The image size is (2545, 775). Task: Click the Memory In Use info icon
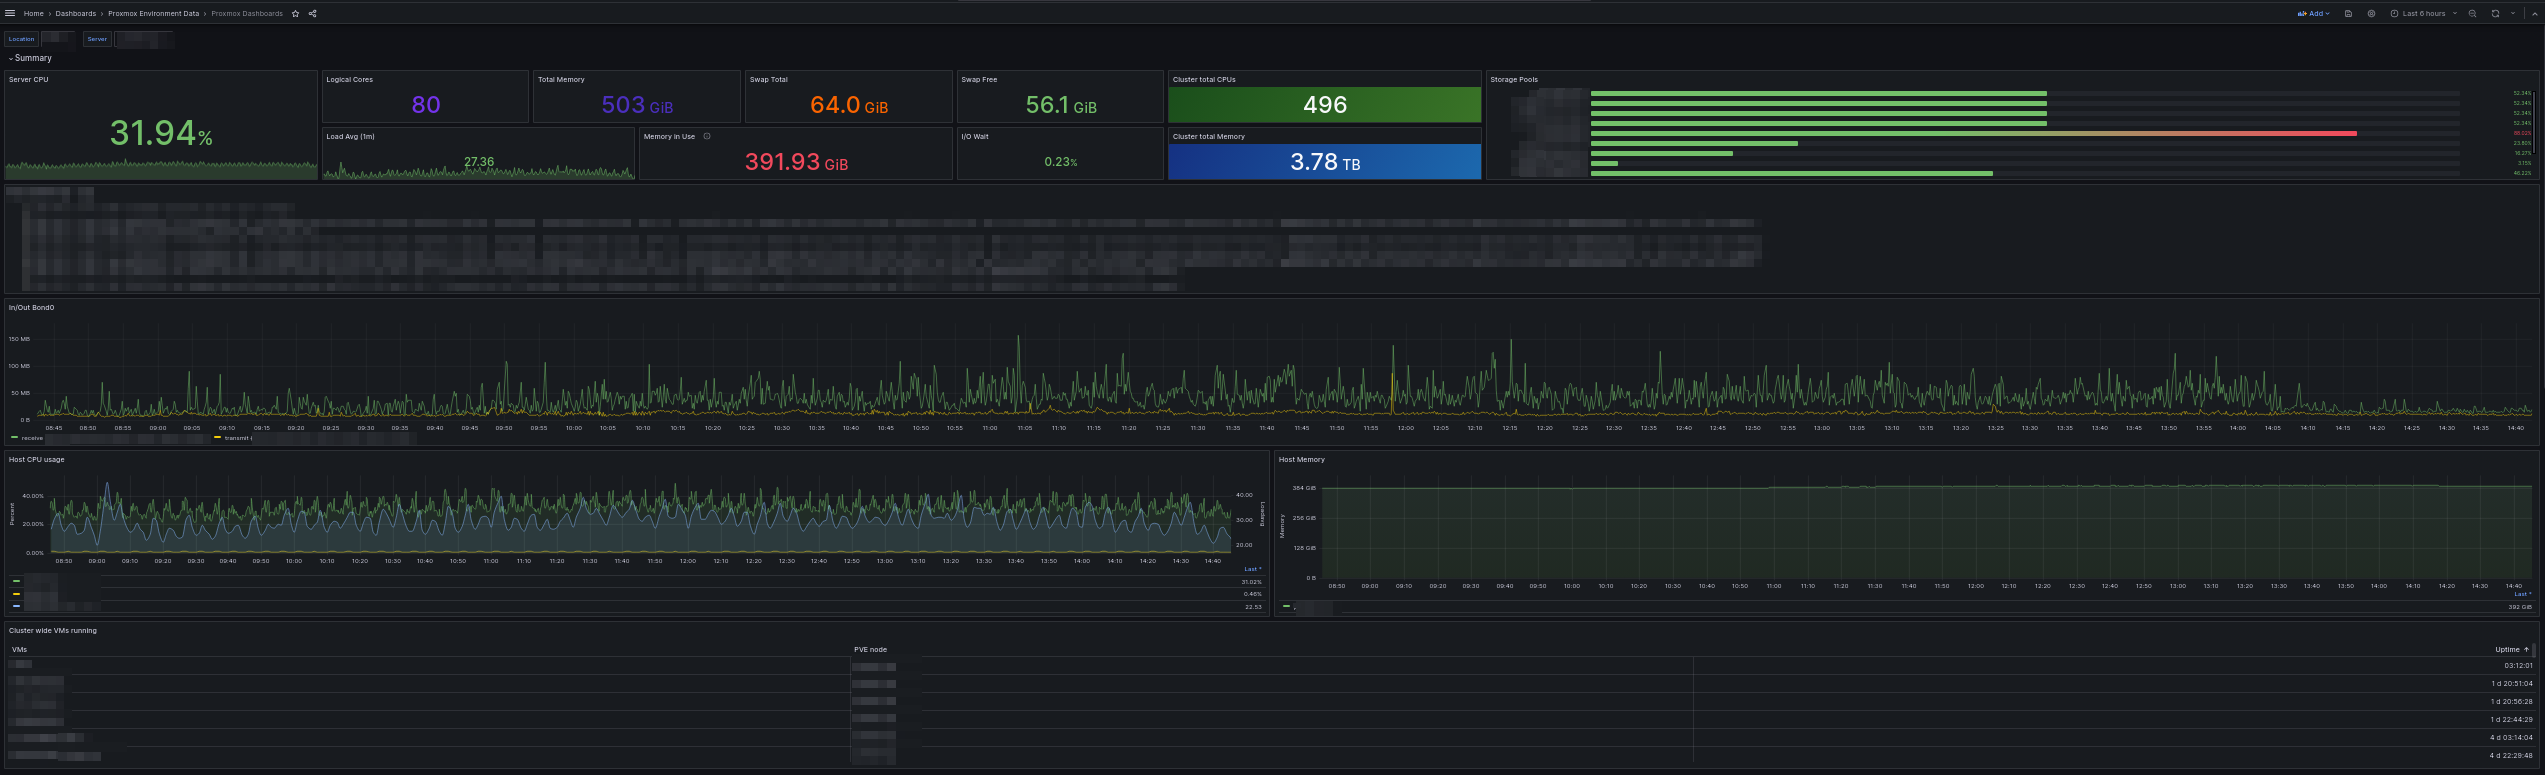pos(707,137)
